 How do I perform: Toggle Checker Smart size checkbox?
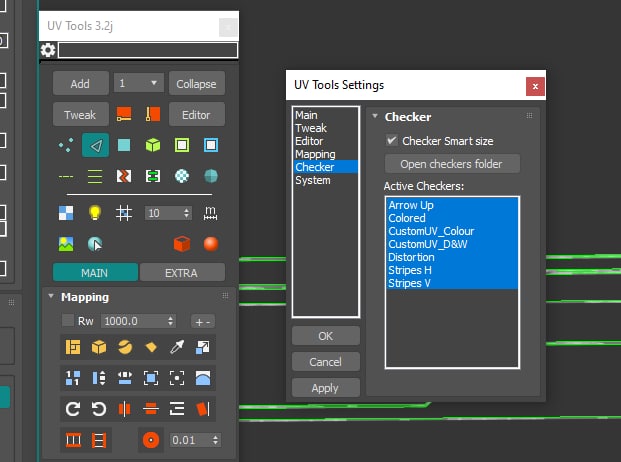[x=392, y=141]
